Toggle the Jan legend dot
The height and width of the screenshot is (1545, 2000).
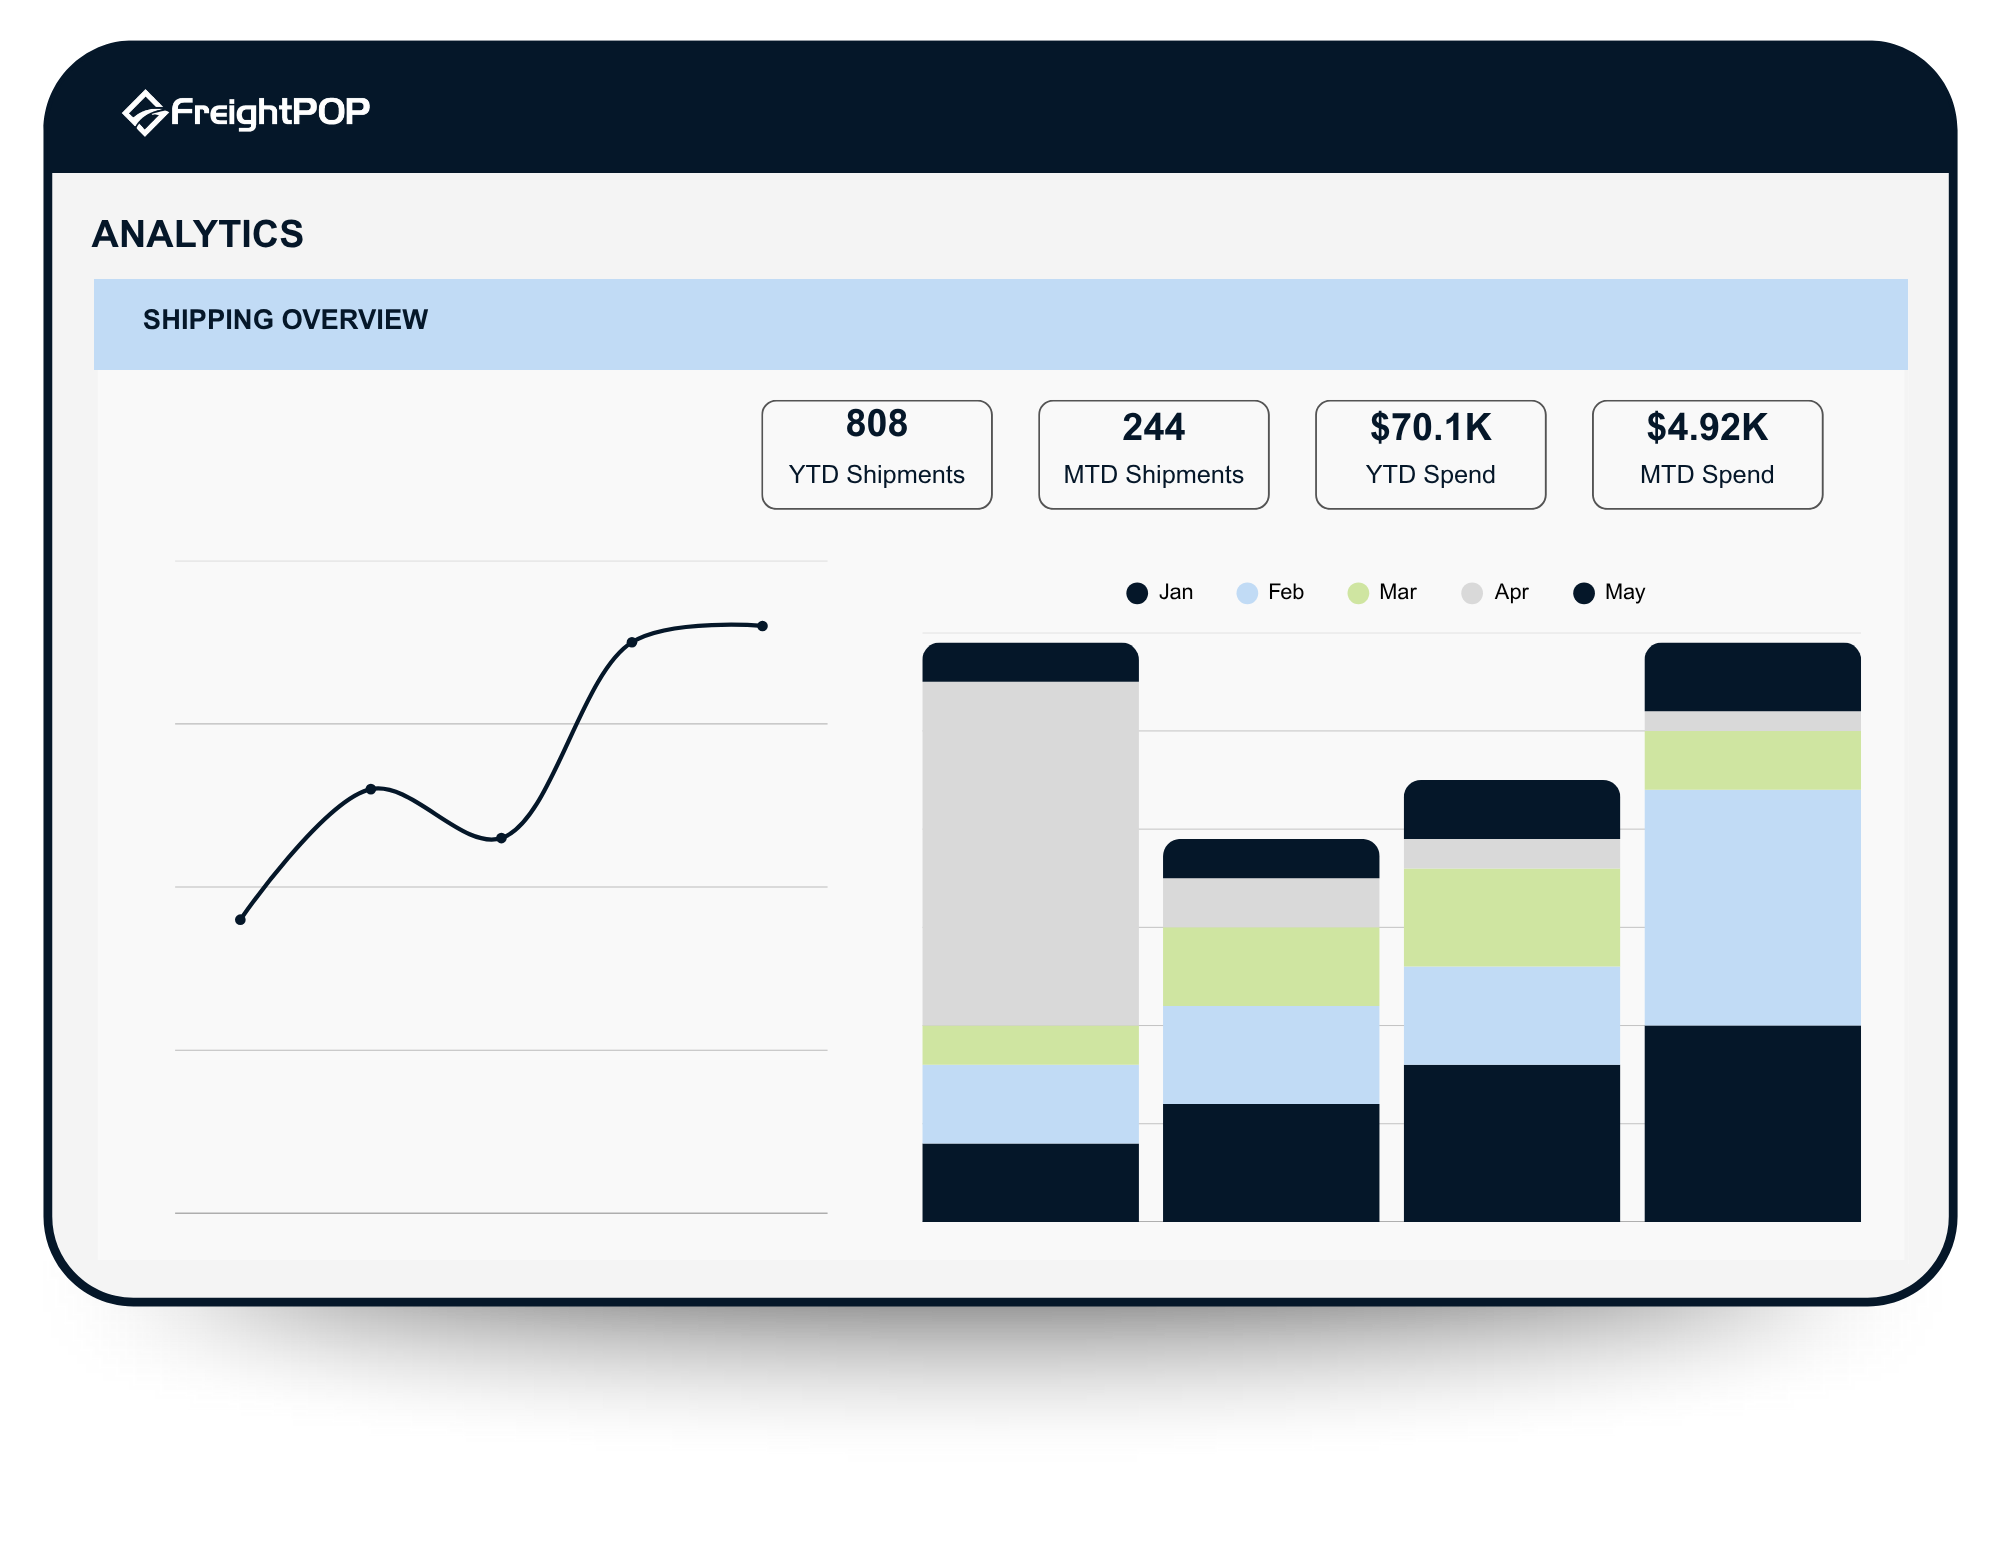[x=1137, y=593]
